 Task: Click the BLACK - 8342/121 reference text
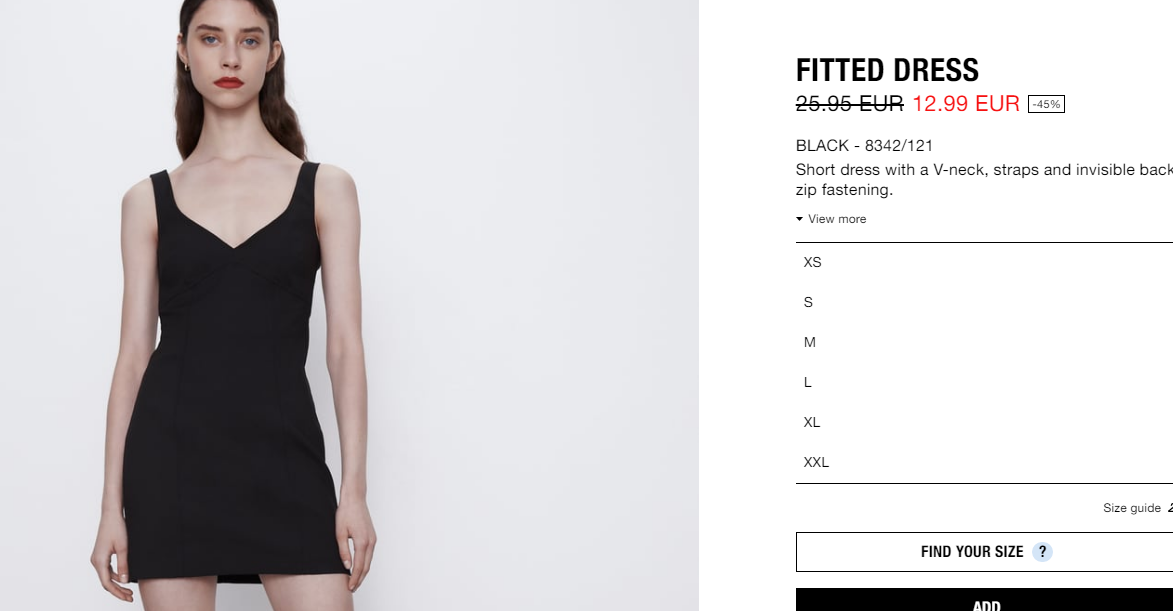[x=864, y=146]
